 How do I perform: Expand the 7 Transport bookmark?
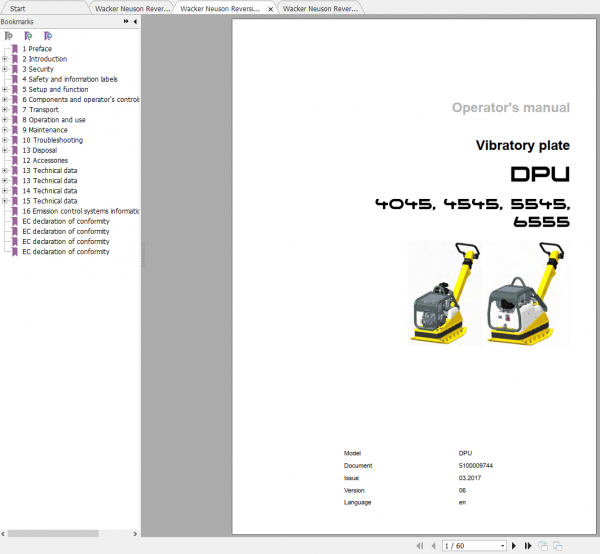tap(5, 110)
